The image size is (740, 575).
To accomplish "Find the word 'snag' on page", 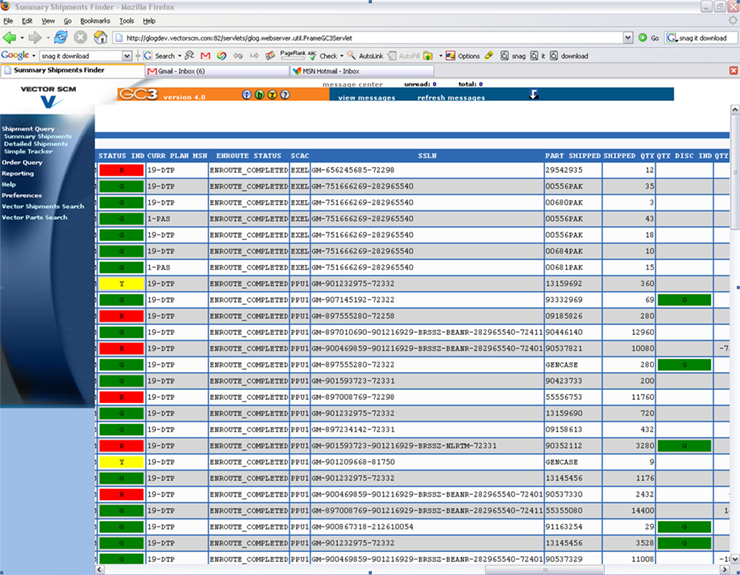I will click(x=513, y=56).
